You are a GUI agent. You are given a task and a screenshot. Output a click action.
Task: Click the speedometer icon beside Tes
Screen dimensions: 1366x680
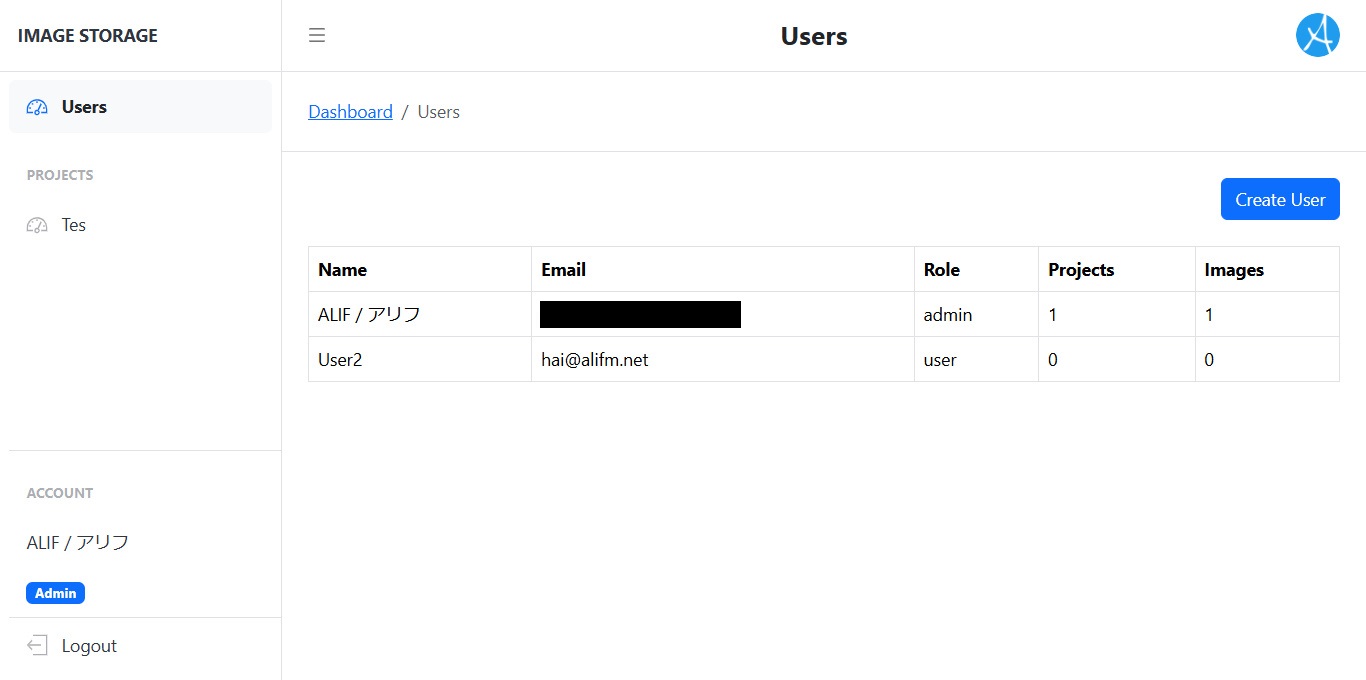(37, 225)
